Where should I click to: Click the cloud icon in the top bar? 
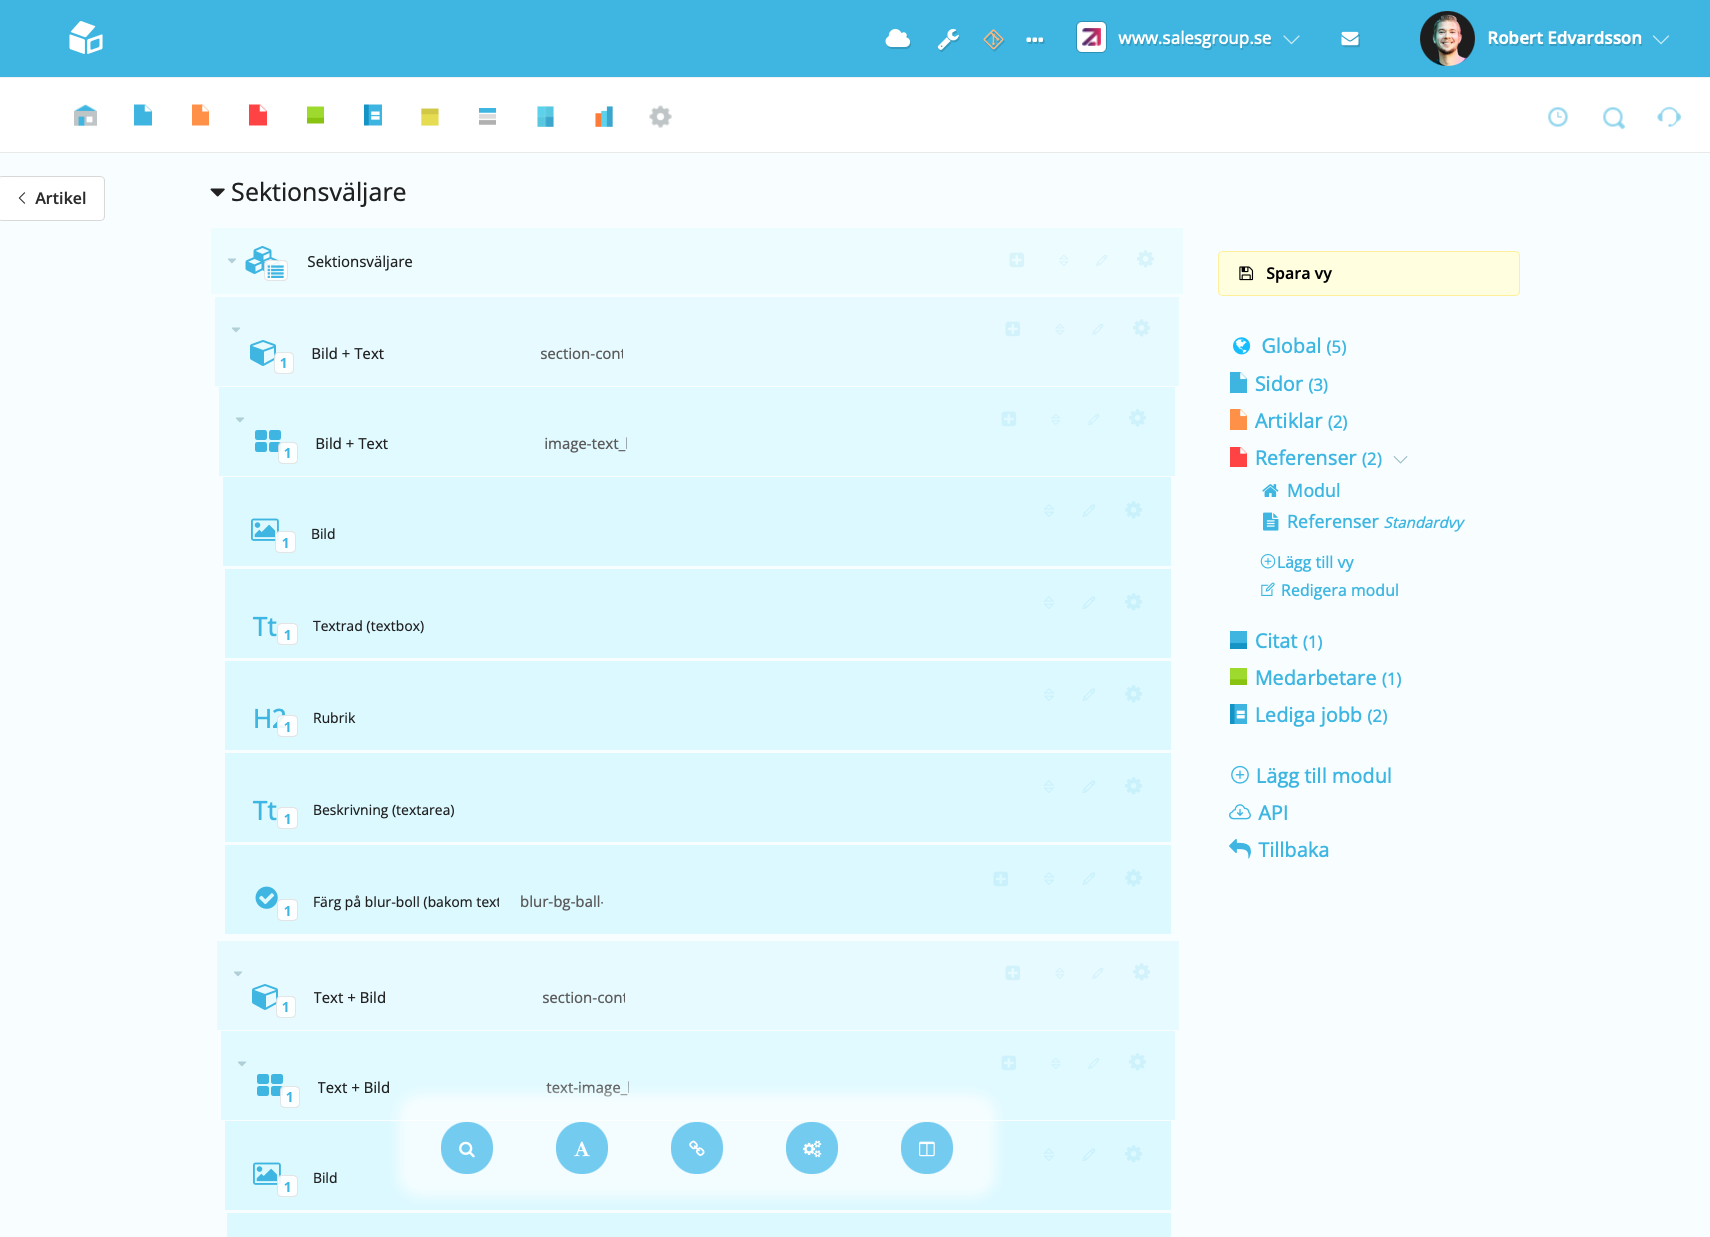point(897,38)
